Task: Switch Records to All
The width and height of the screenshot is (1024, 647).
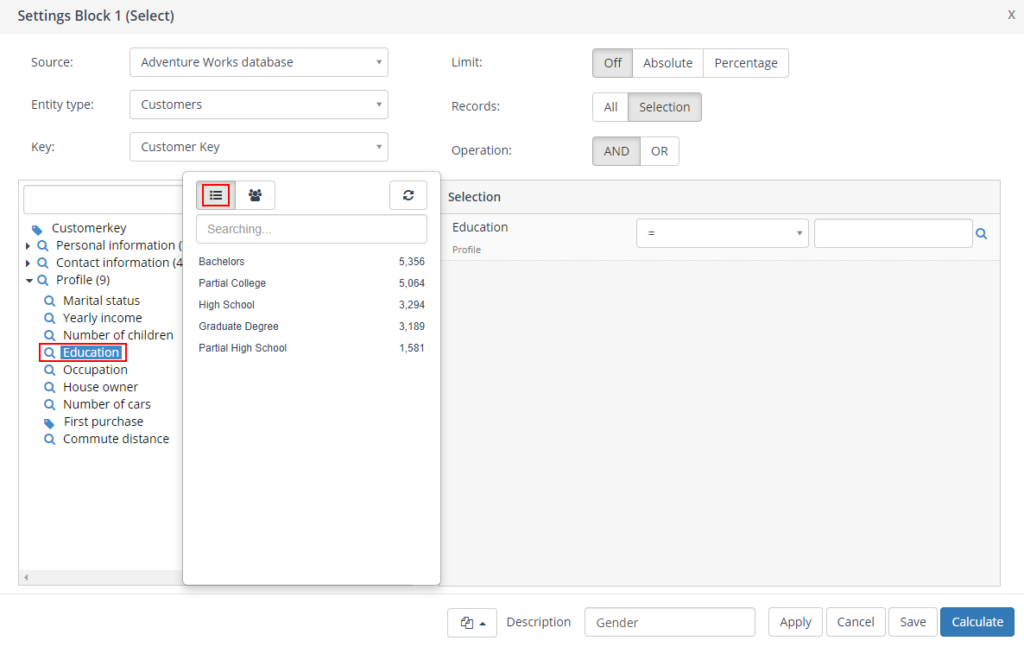Action: [x=610, y=107]
